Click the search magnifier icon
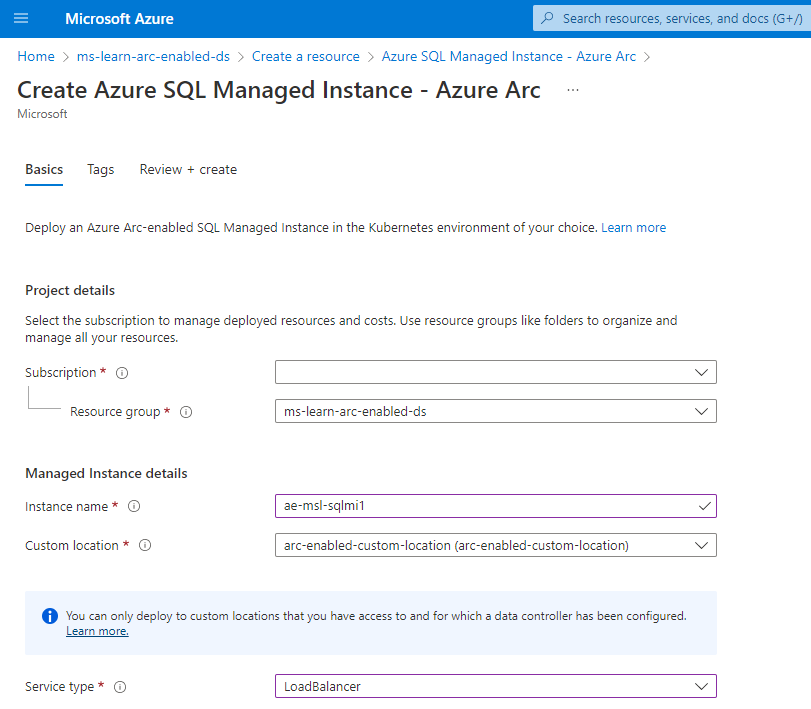The width and height of the screenshot is (811, 709). tap(547, 18)
